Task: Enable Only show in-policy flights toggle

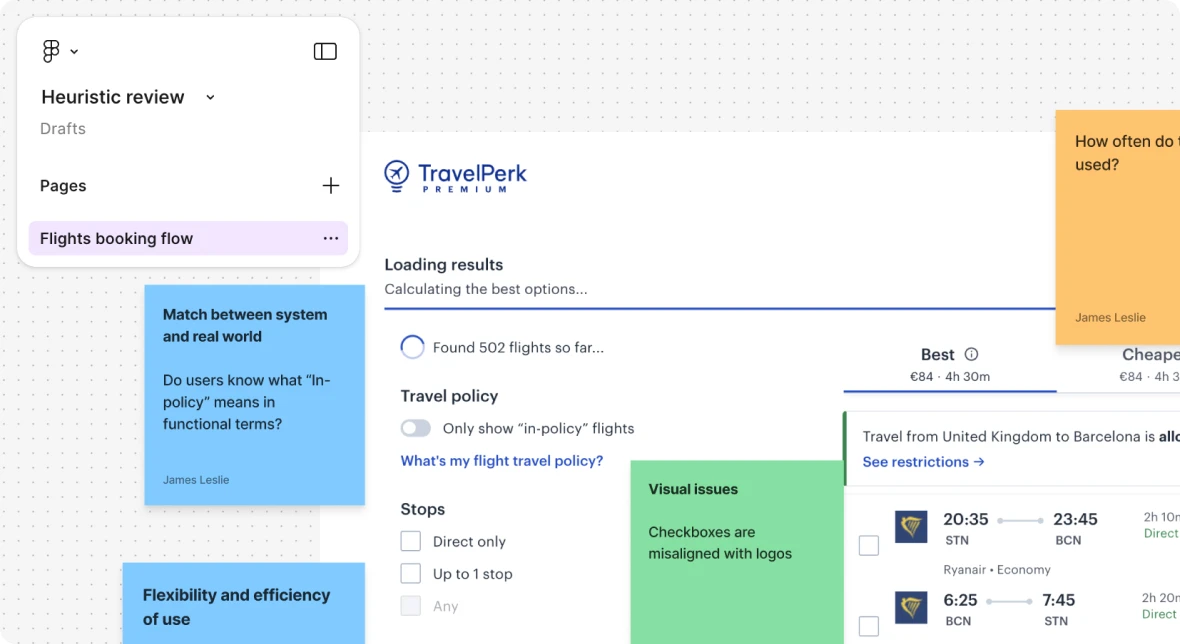Action: point(416,428)
